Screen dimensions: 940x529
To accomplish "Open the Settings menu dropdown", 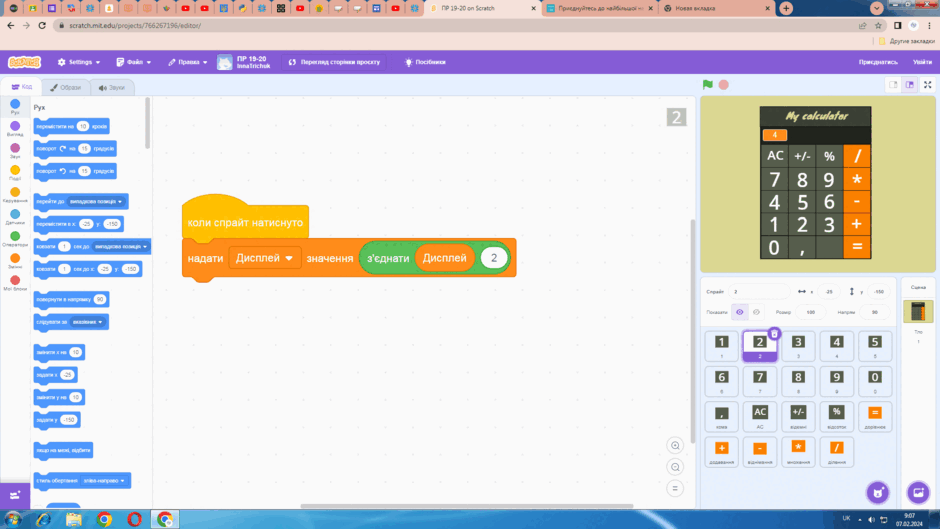I will [x=79, y=62].
